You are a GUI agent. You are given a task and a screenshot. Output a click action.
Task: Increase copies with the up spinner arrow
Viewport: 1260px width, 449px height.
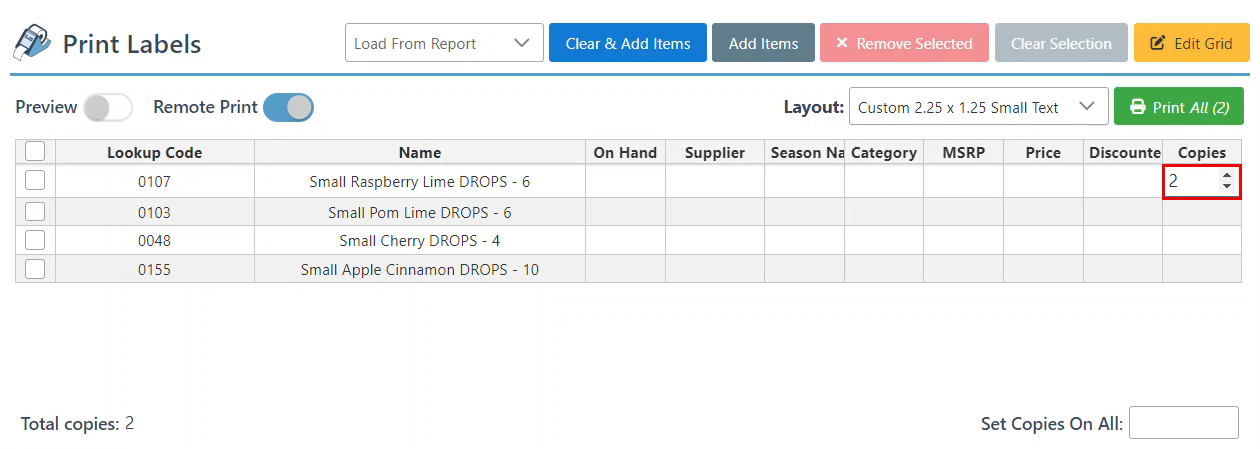(1227, 176)
